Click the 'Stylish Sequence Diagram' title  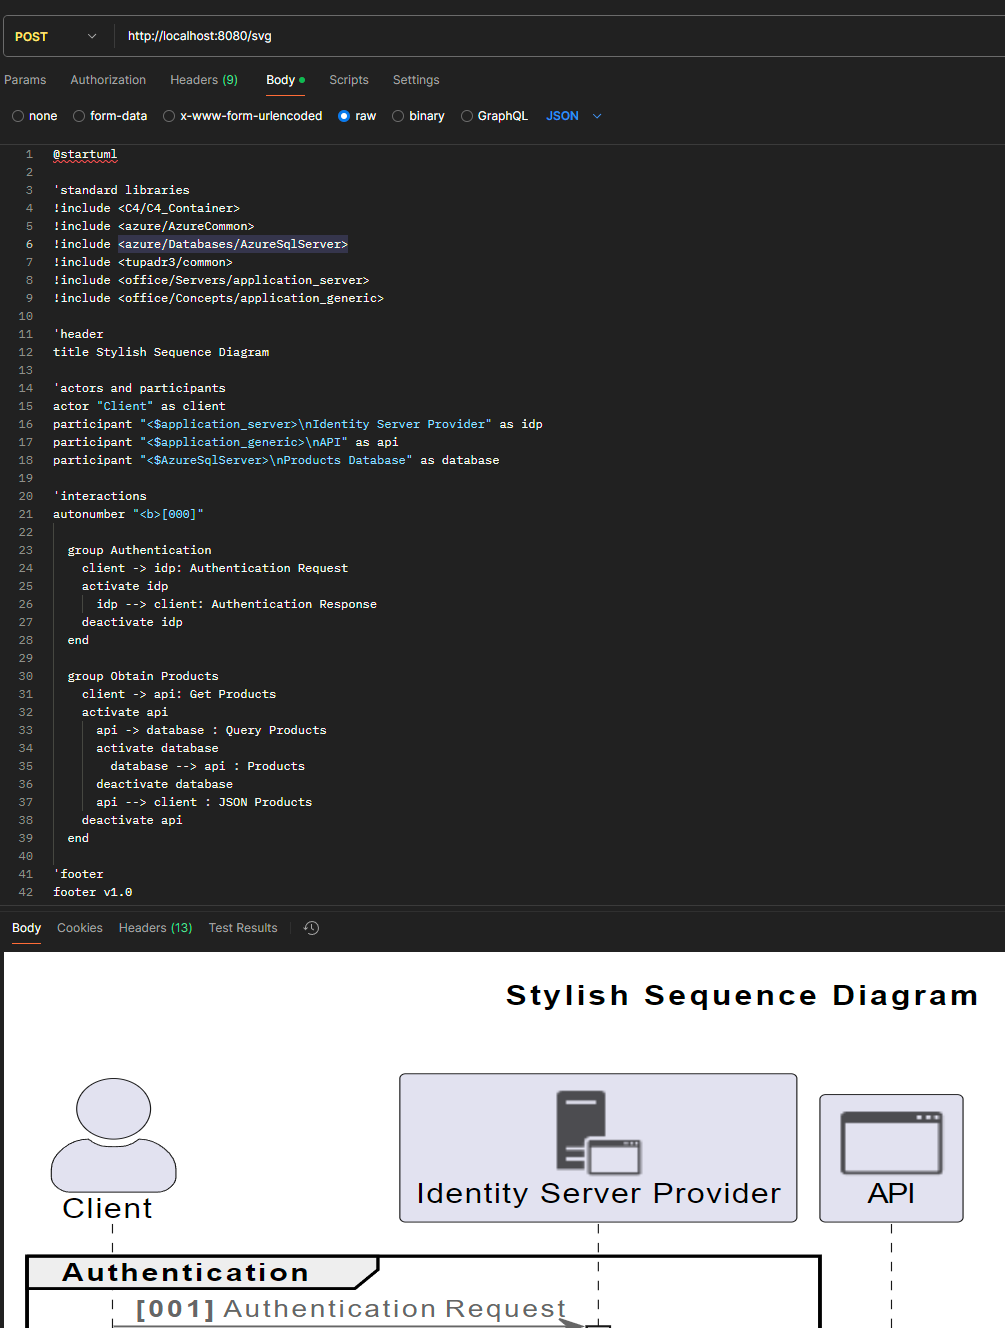742,996
